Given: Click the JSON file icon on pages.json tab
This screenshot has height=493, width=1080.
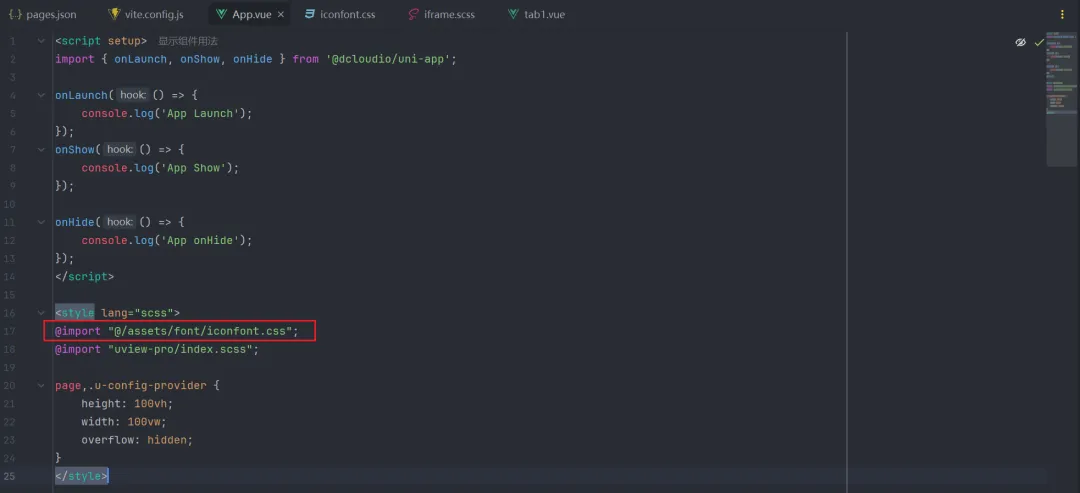Looking at the screenshot, I should pos(15,14).
